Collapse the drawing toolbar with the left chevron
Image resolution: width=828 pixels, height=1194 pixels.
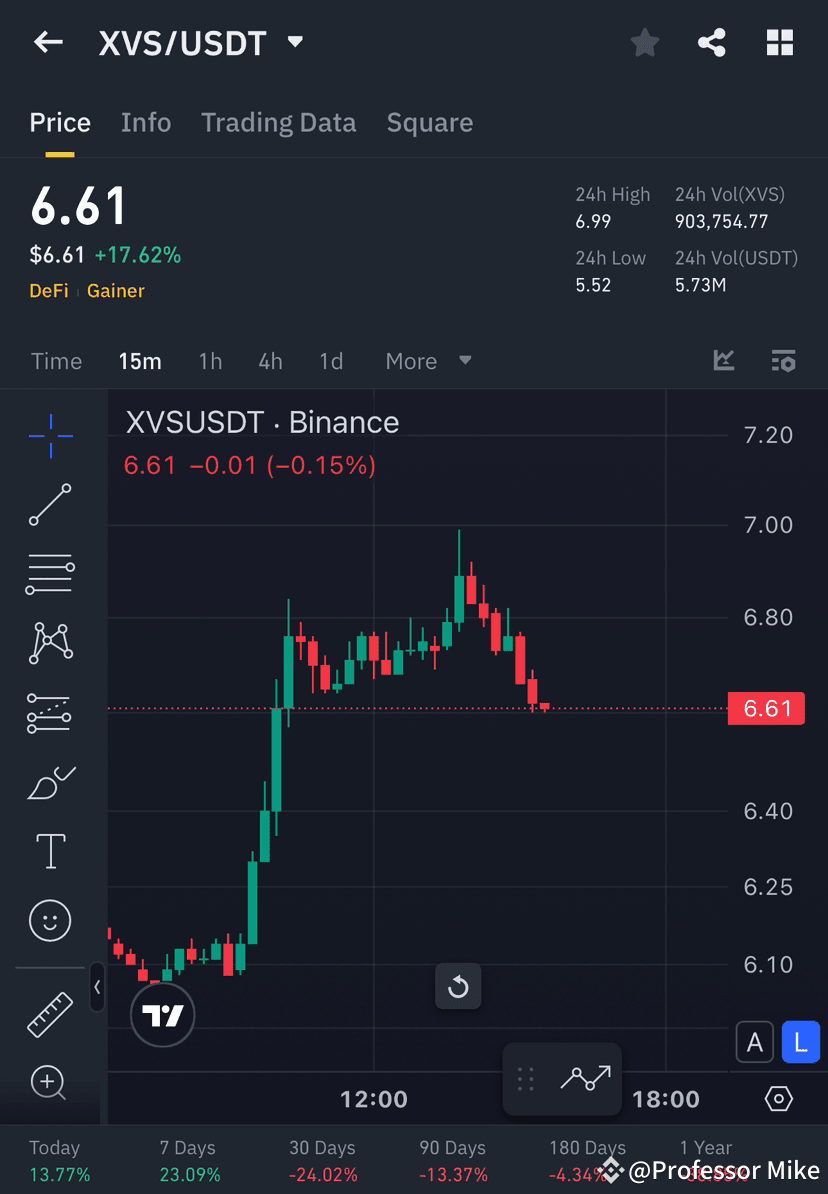coord(97,988)
